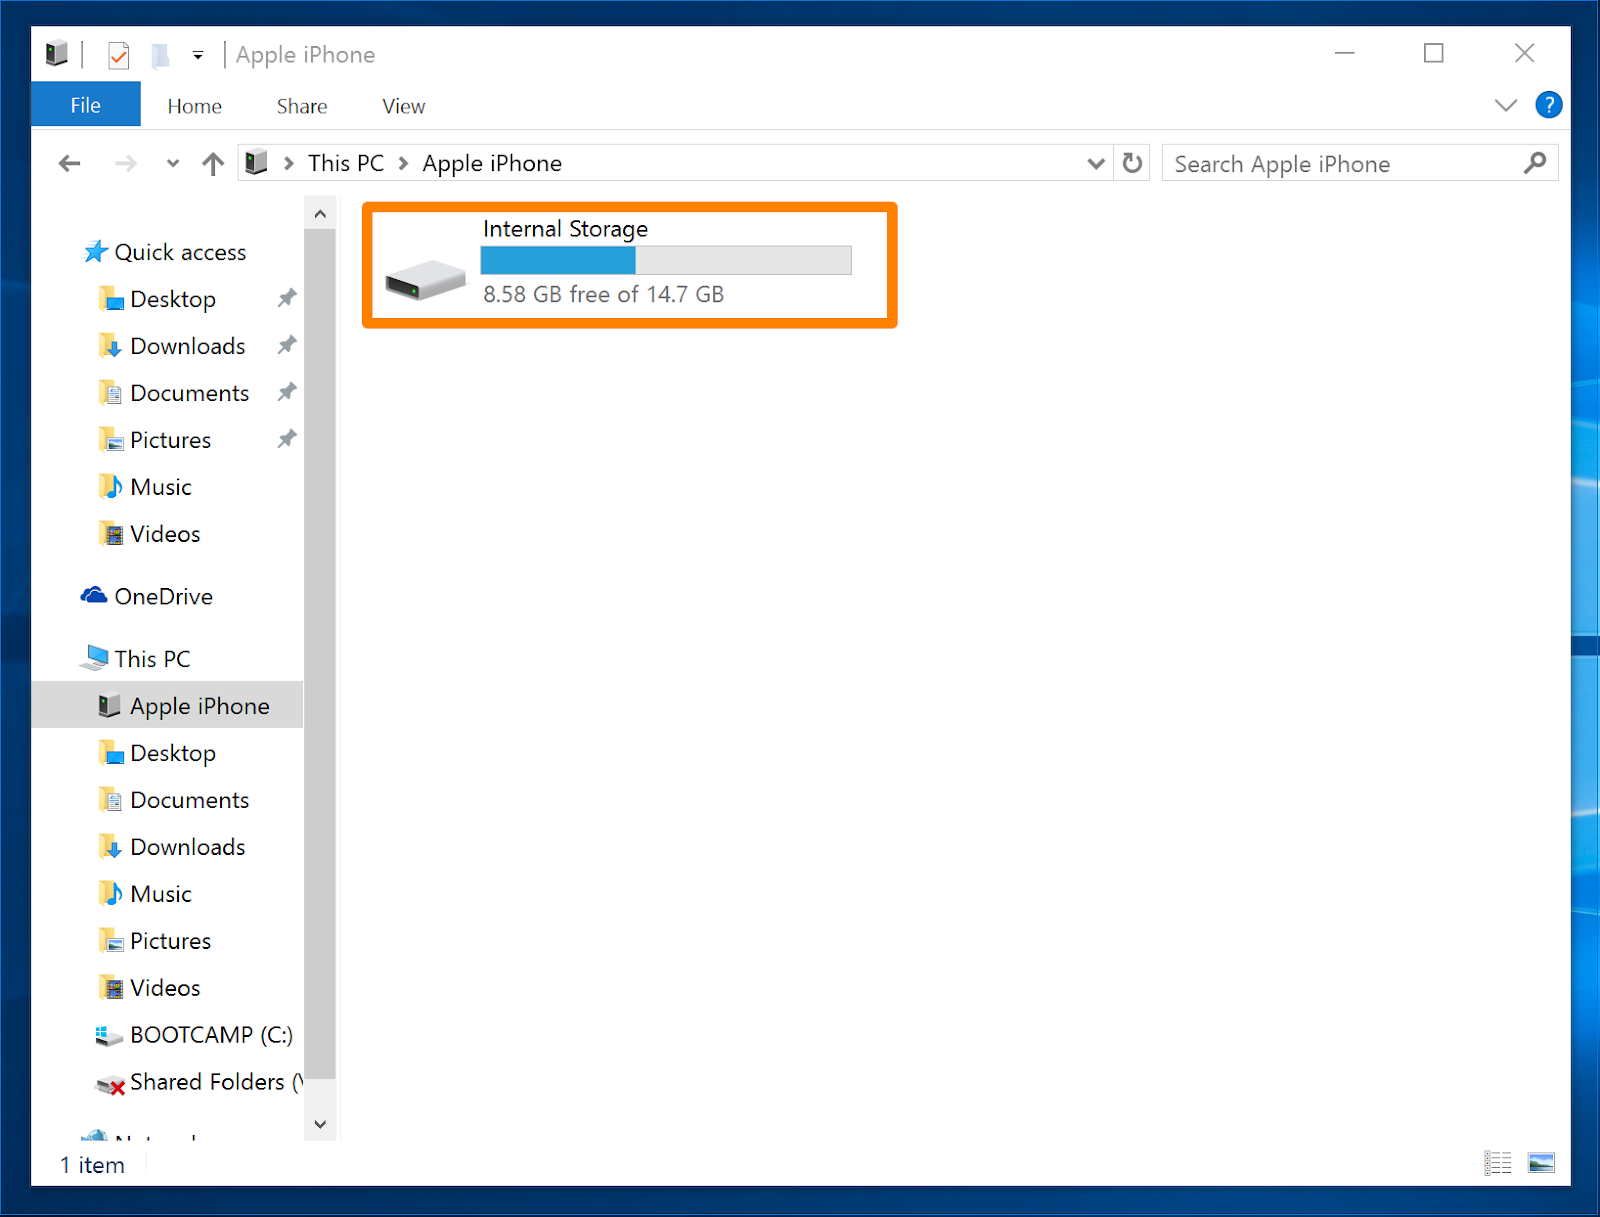The height and width of the screenshot is (1217, 1600).
Task: Switch to the Home ribbon tab
Action: pyautogui.click(x=194, y=106)
